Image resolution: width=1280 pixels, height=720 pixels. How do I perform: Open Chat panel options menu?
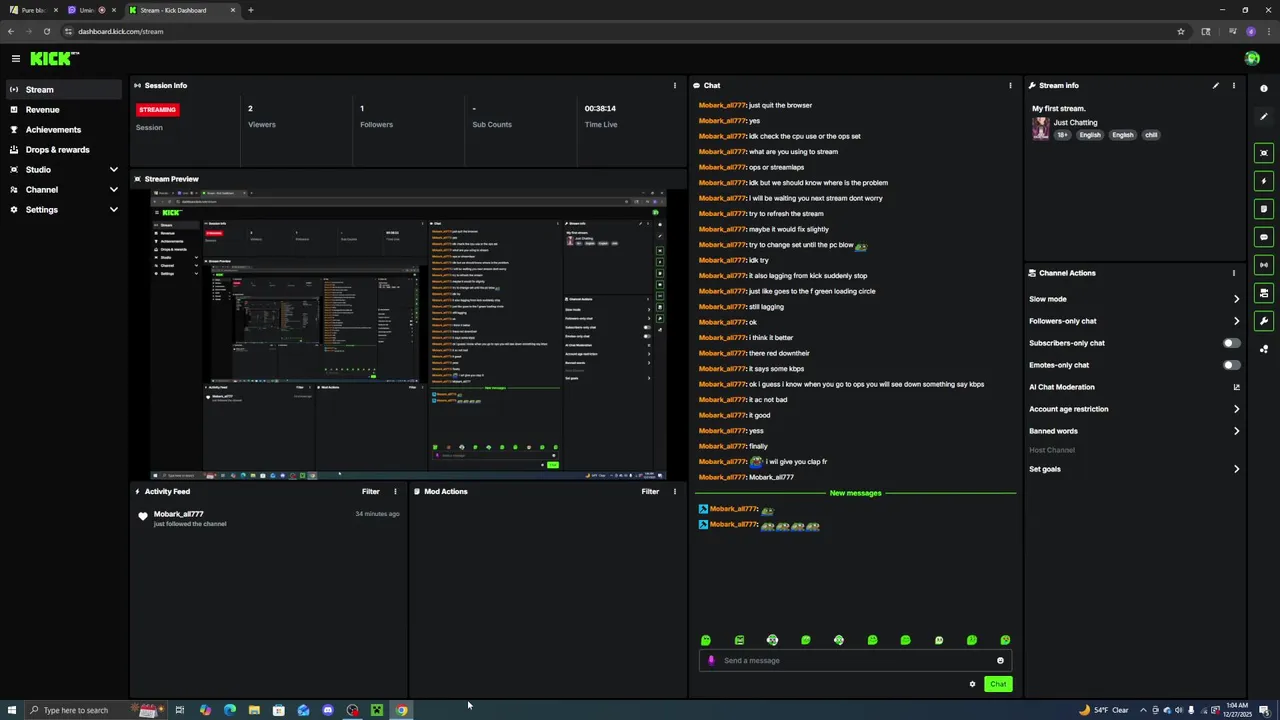click(x=1010, y=86)
